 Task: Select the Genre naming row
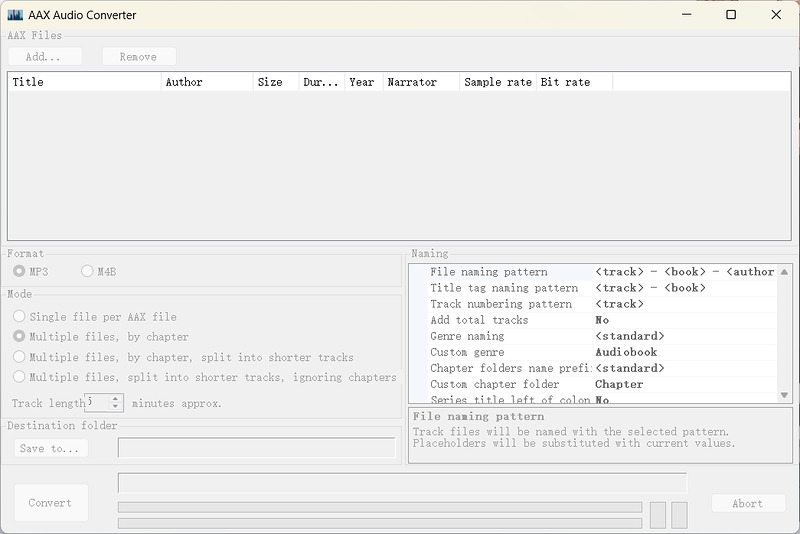pos(602,336)
